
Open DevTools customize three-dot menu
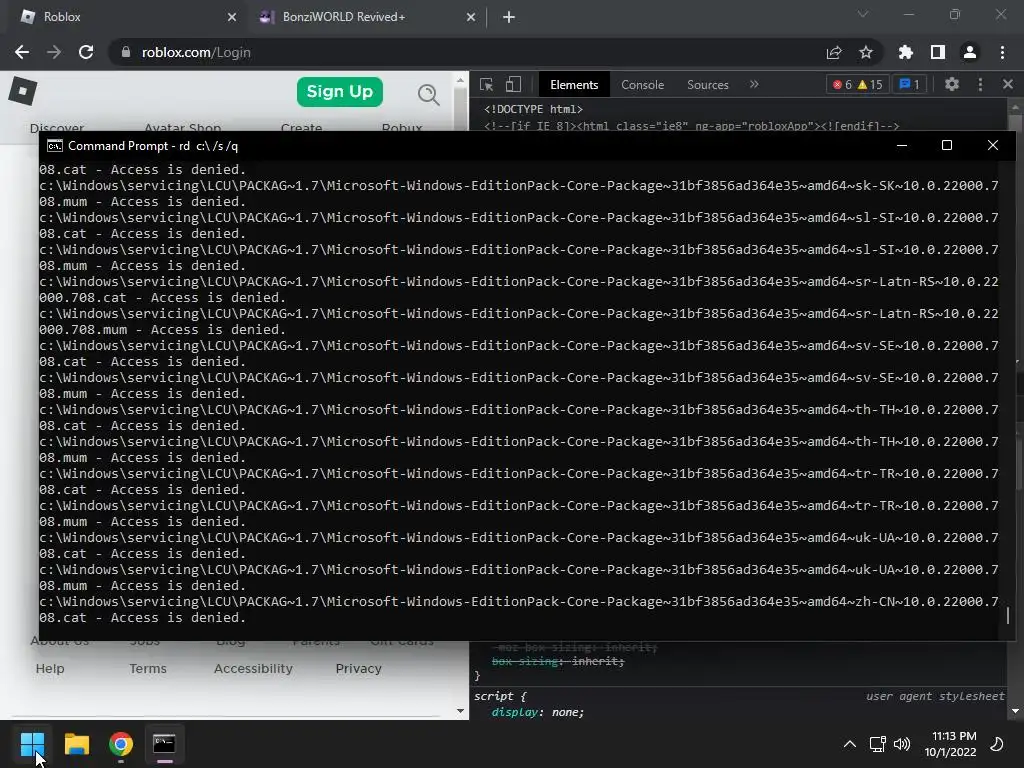[x=980, y=84]
